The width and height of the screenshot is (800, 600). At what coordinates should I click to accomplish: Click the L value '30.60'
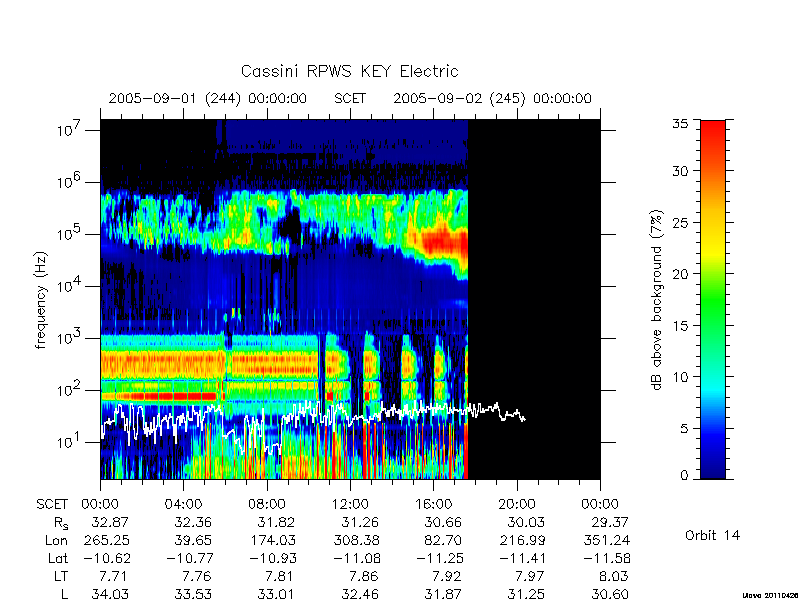tap(609, 594)
